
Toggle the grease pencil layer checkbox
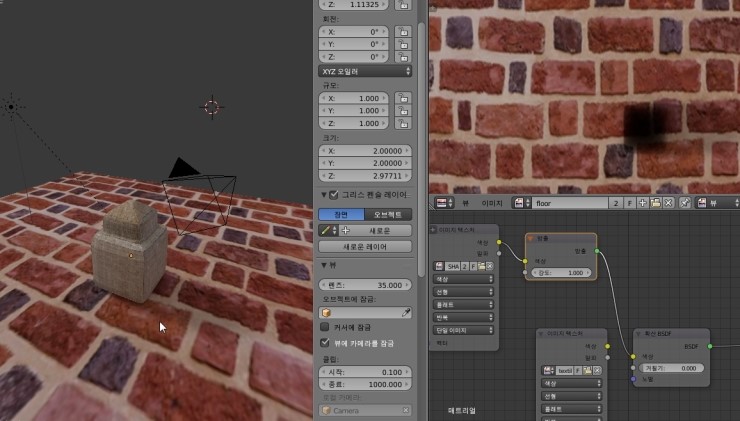(334, 194)
